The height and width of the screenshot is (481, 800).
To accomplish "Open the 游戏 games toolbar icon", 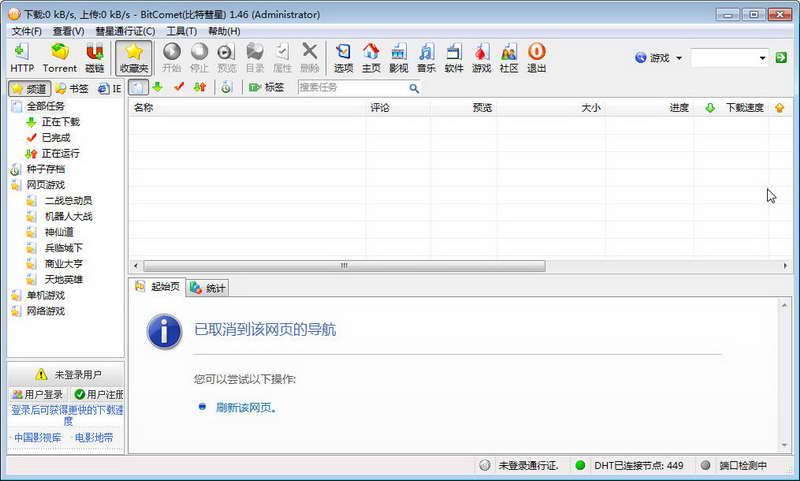I will 481,58.
